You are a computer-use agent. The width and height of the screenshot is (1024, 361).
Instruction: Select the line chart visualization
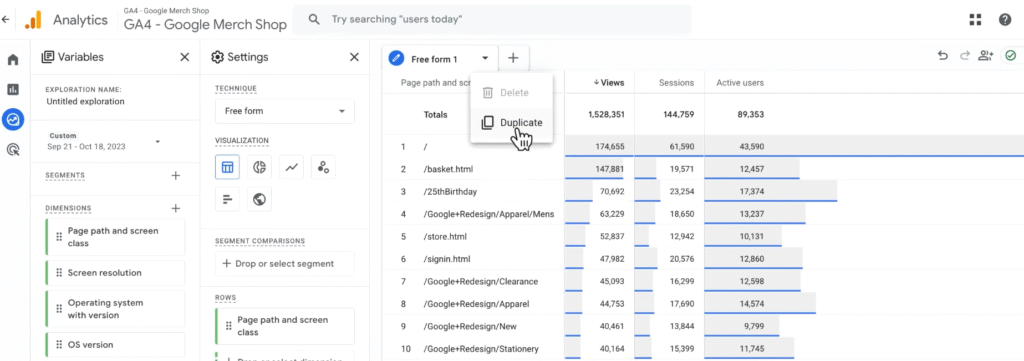(x=291, y=167)
